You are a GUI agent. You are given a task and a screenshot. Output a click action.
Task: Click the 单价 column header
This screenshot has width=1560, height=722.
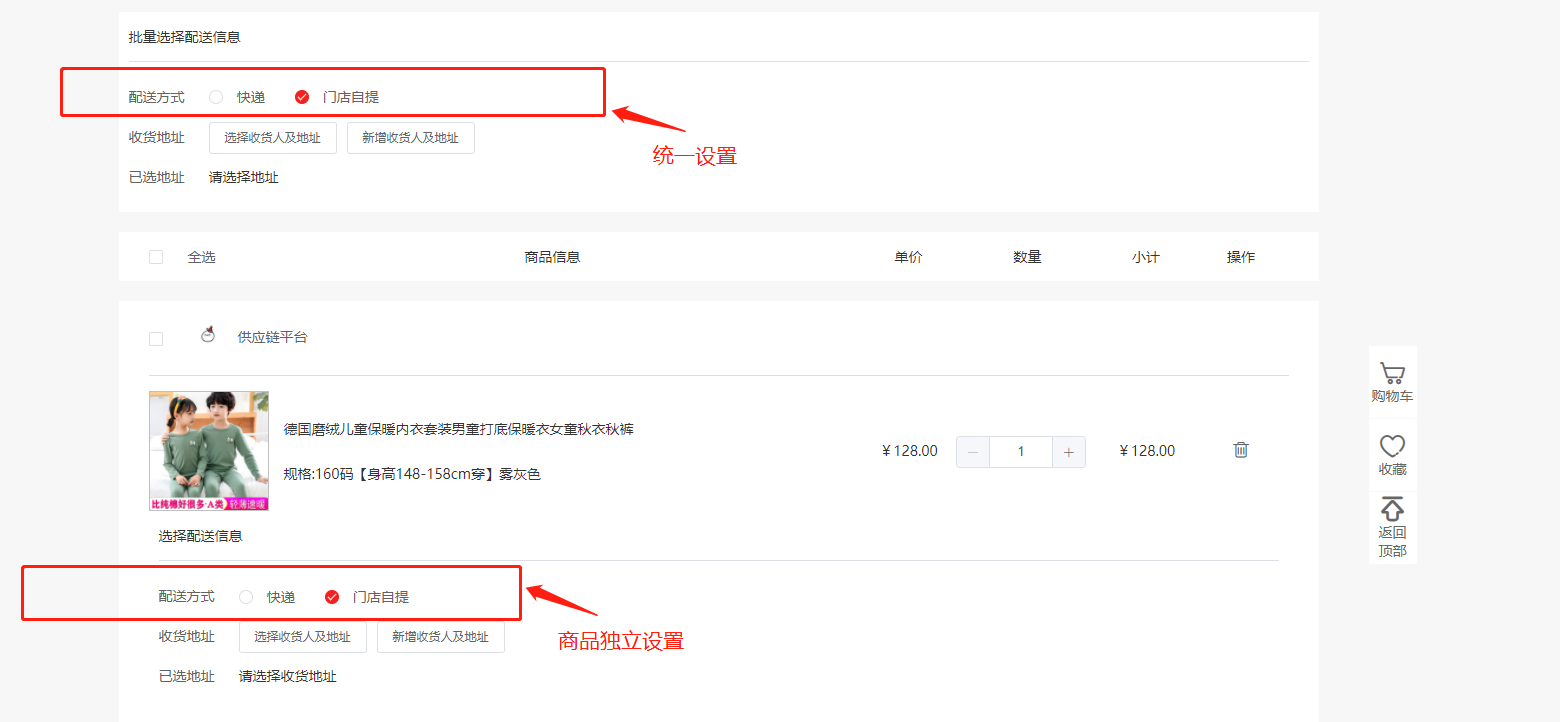tap(909, 257)
